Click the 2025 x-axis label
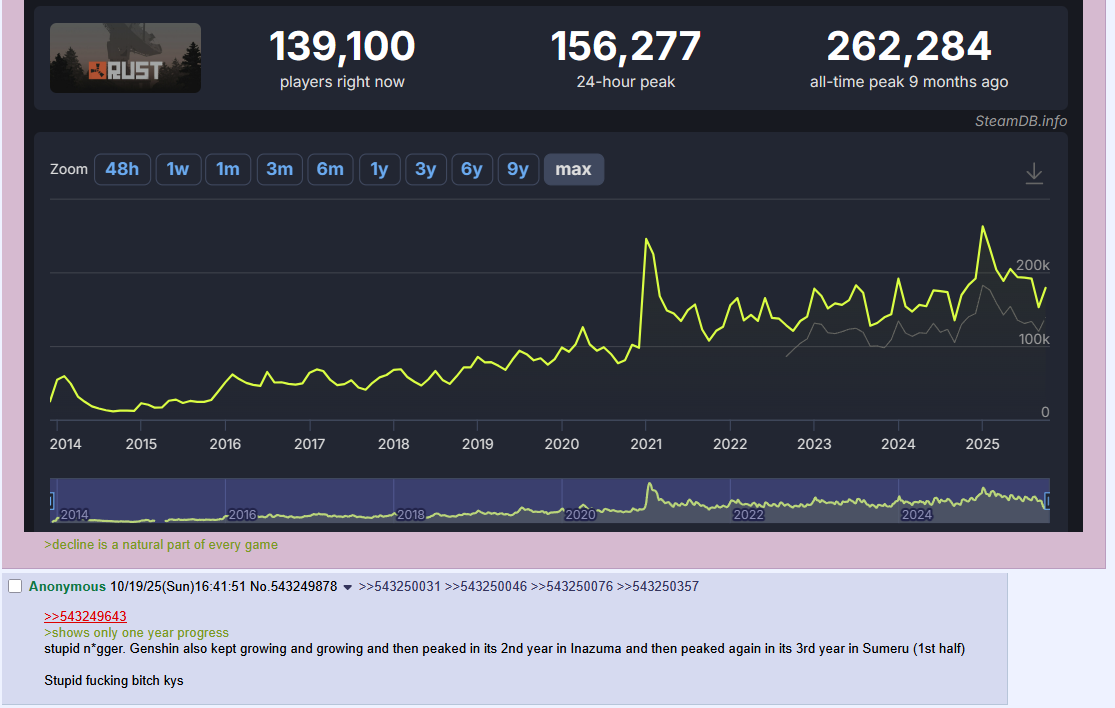 [x=982, y=444]
